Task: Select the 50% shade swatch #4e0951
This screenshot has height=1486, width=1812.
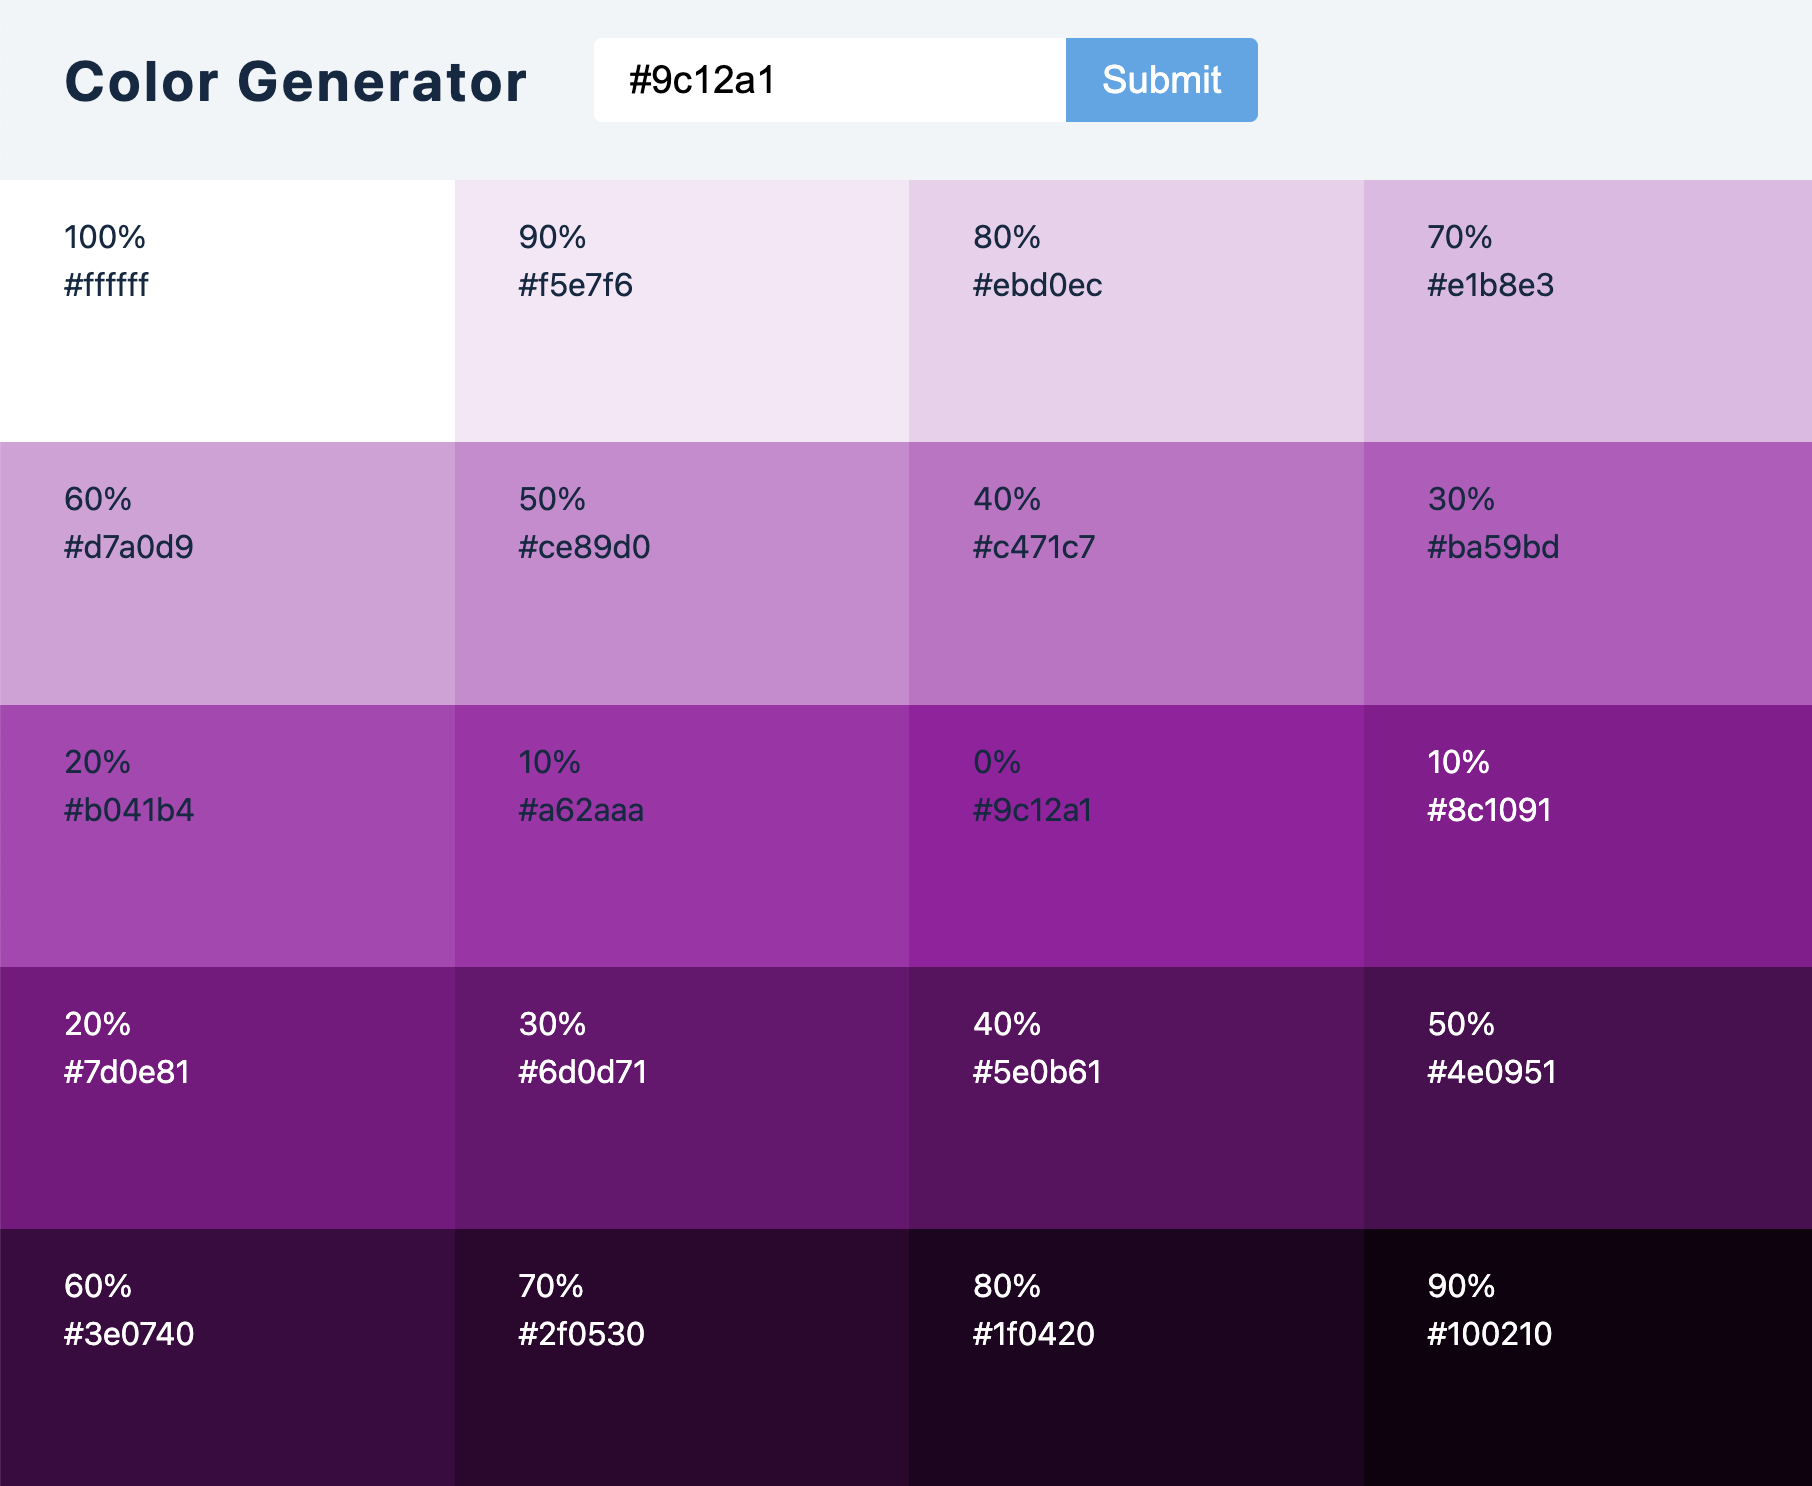Action: (x=1588, y=1098)
